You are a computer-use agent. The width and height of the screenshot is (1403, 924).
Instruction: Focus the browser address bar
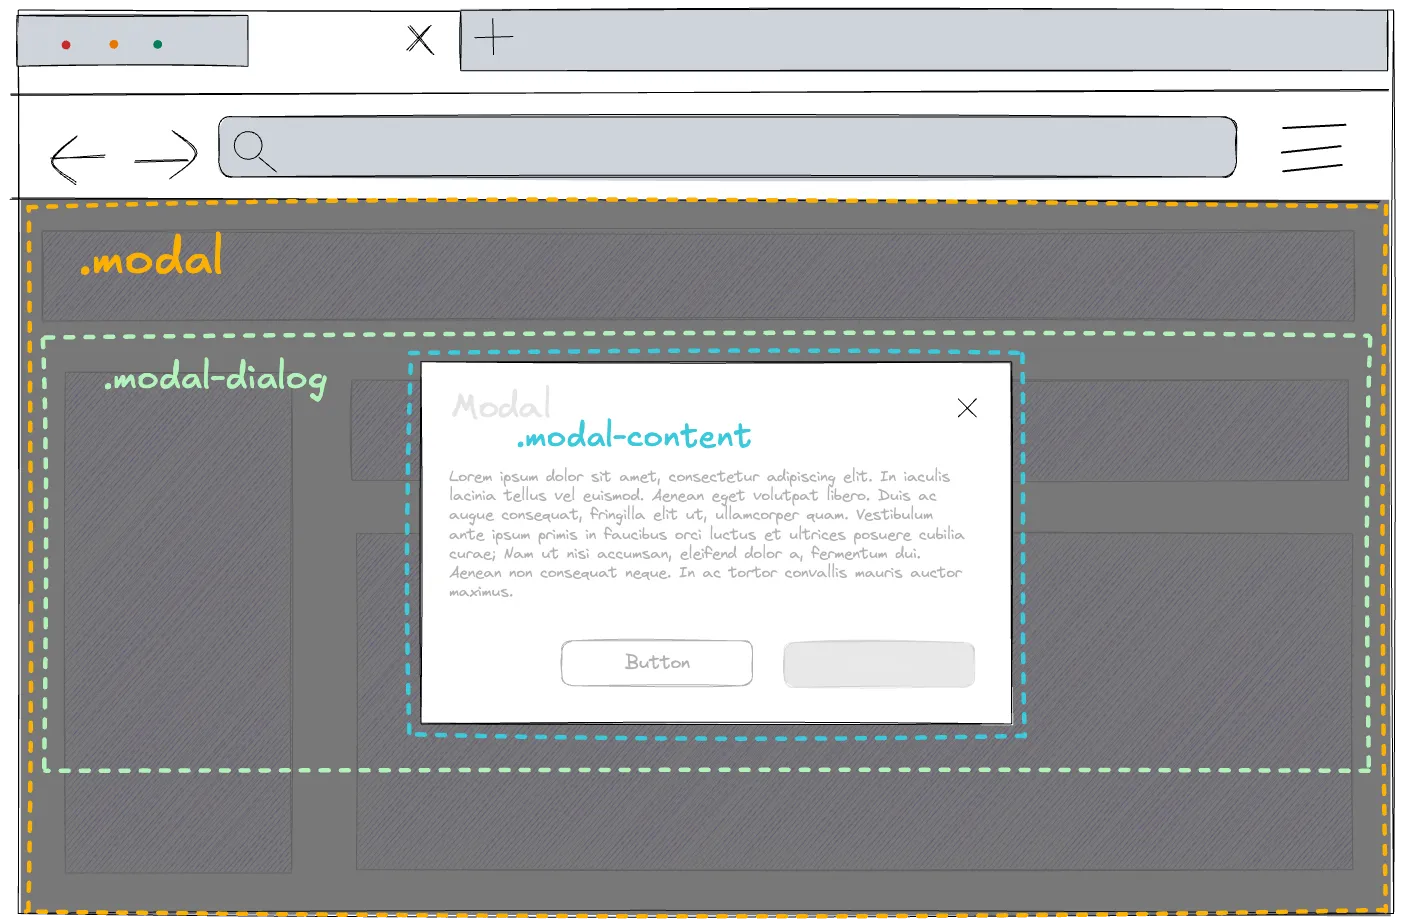740,147
